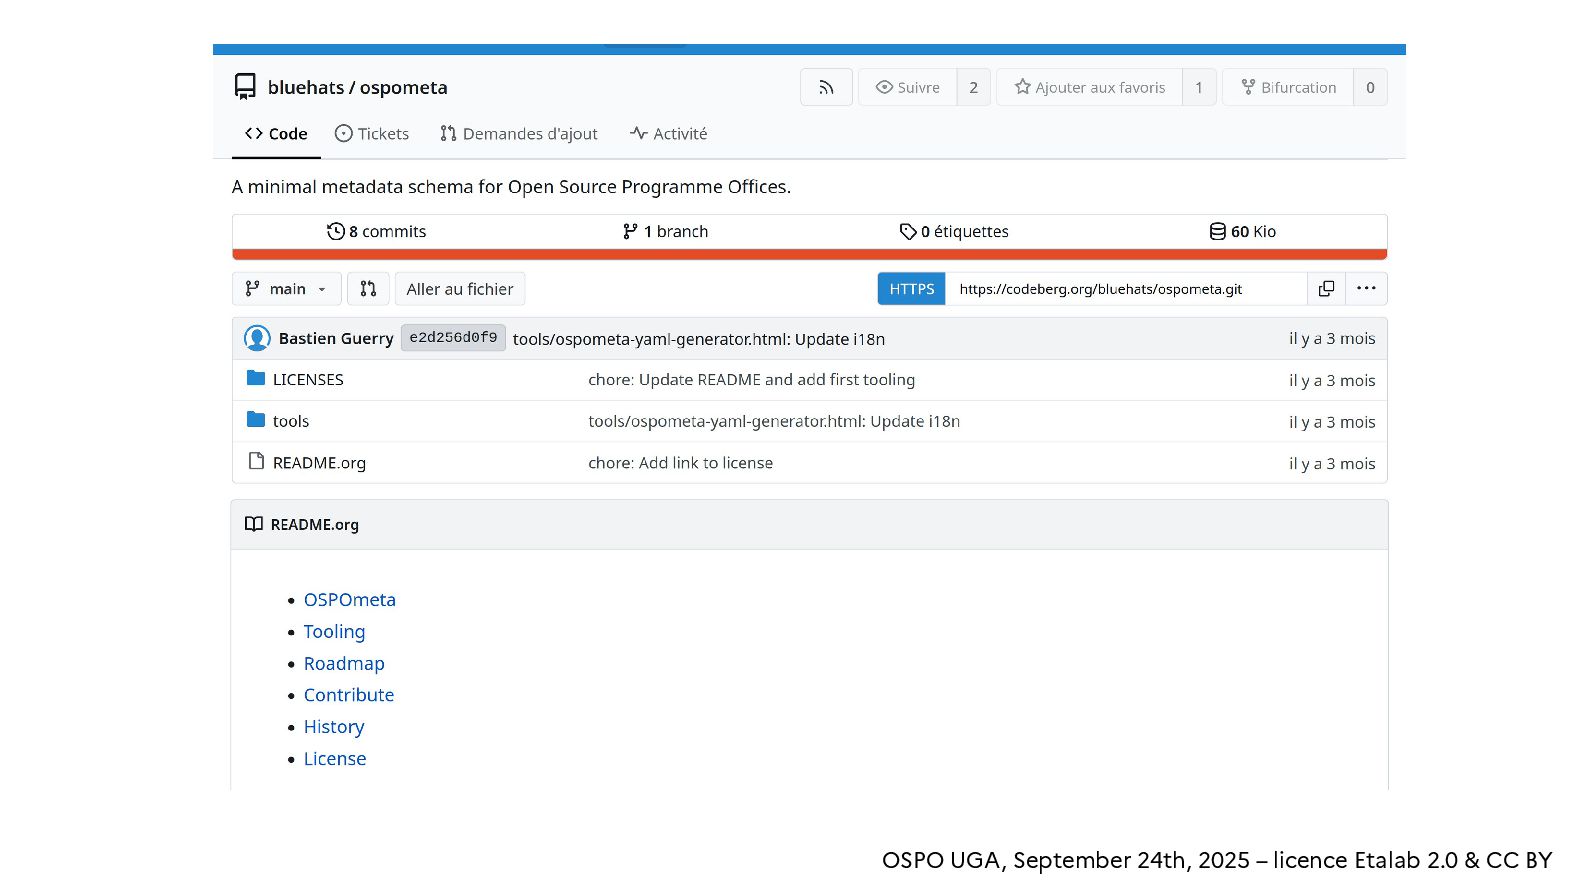Click the 60 Kio size stat
The width and height of the screenshot is (1587, 893).
pos(1243,231)
